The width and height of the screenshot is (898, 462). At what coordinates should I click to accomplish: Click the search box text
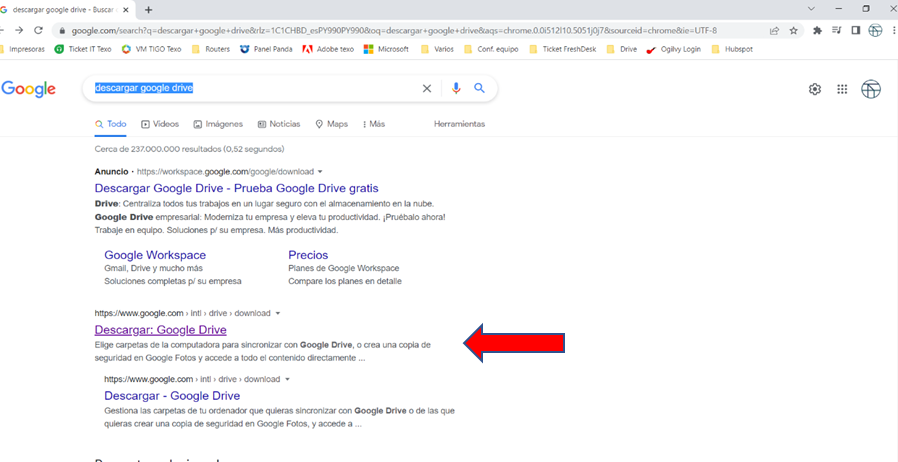[144, 88]
